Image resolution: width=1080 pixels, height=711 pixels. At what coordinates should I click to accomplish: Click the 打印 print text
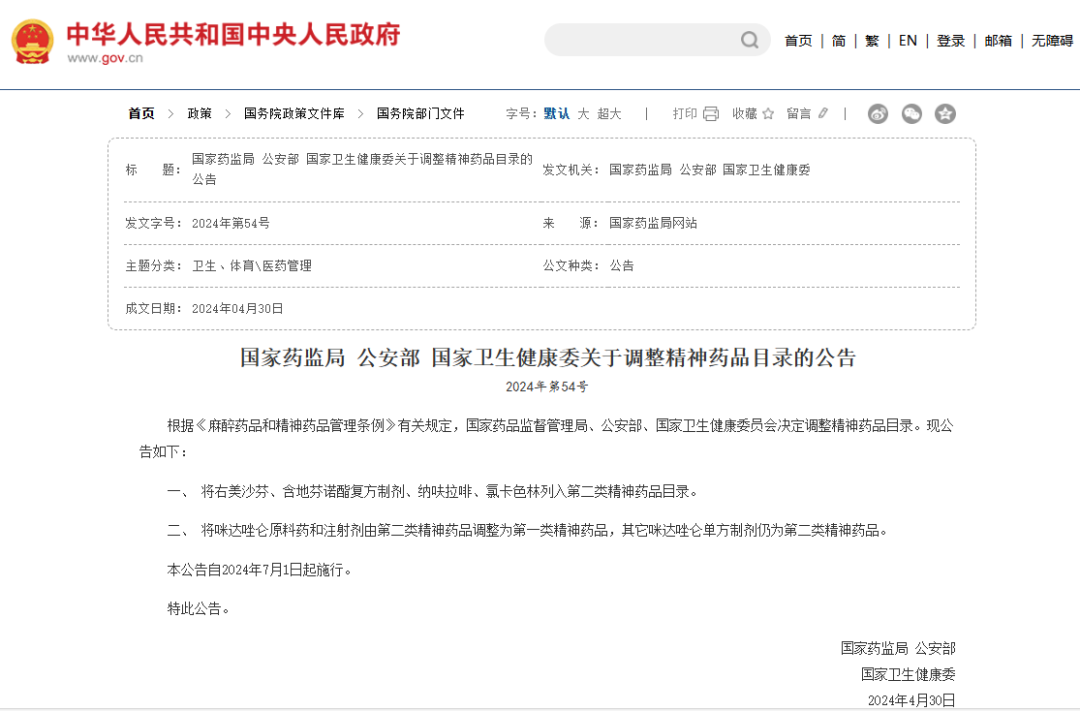pyautogui.click(x=685, y=114)
